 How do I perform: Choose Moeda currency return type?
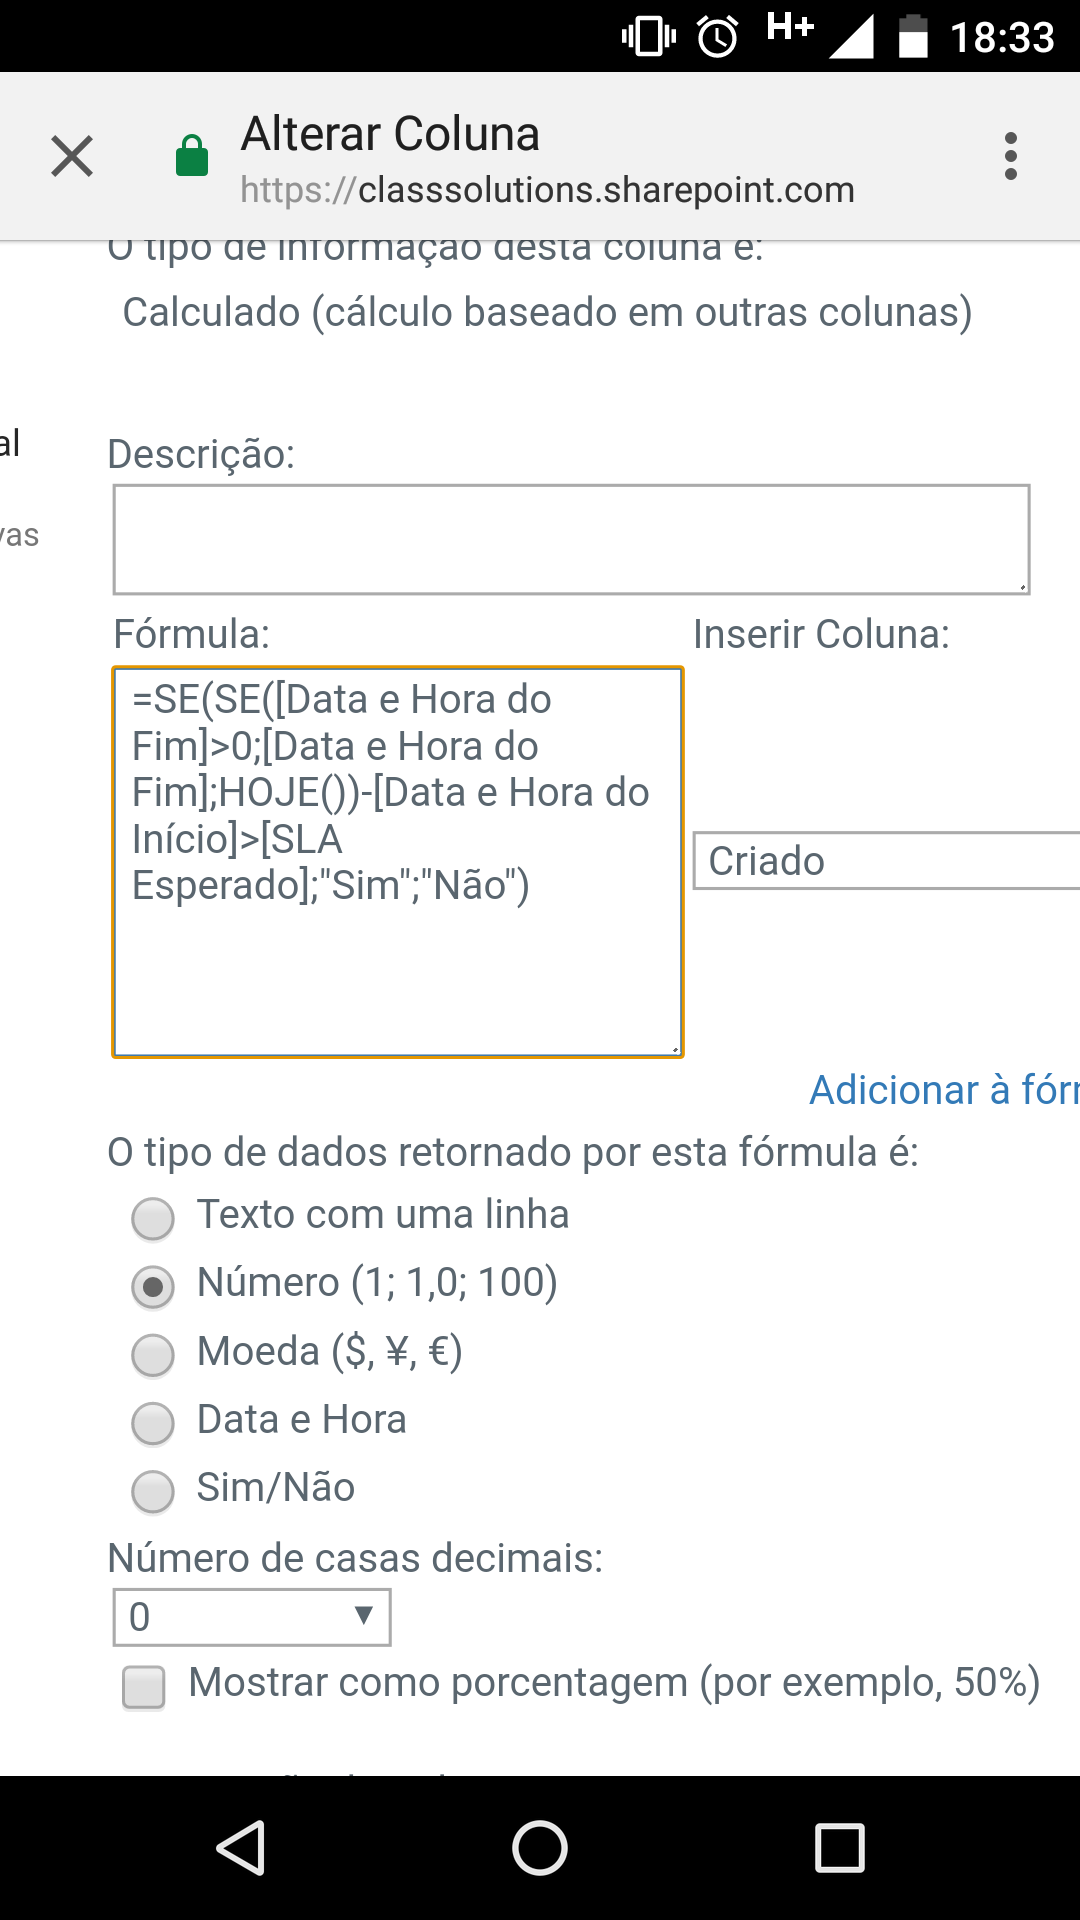click(x=153, y=1355)
